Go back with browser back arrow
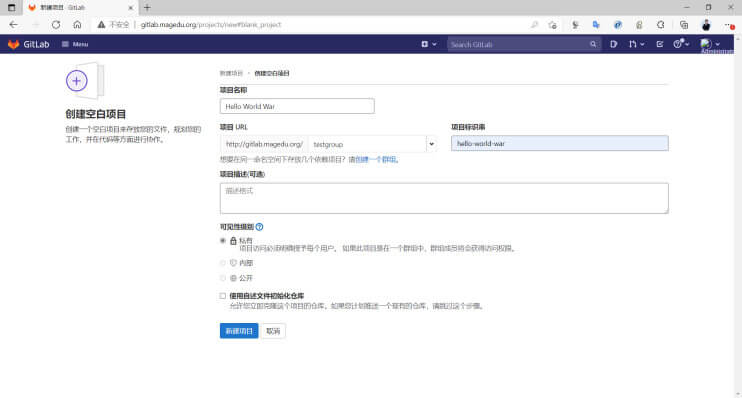 (x=13, y=25)
